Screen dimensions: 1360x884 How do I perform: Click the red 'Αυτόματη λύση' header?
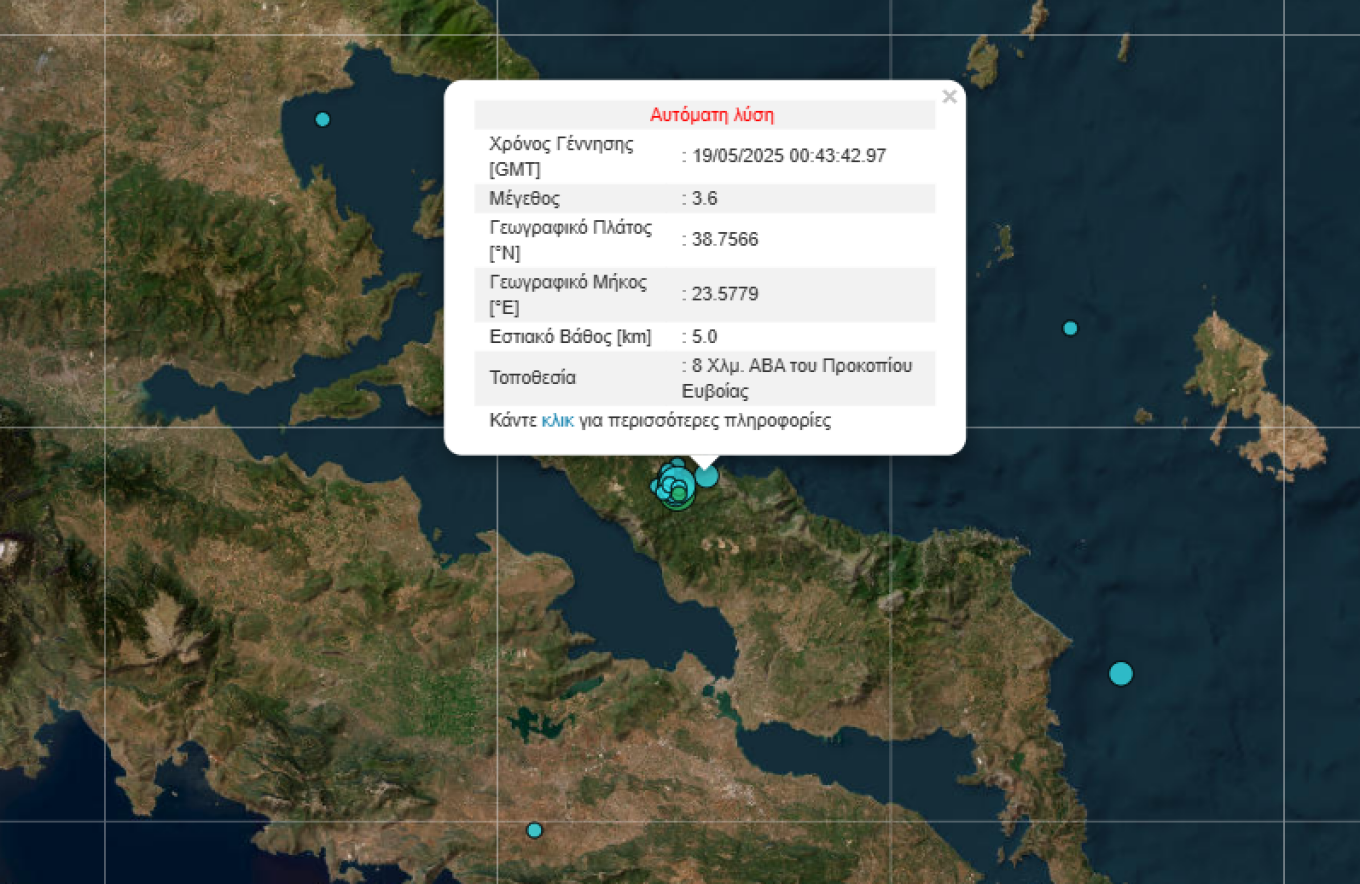click(711, 115)
